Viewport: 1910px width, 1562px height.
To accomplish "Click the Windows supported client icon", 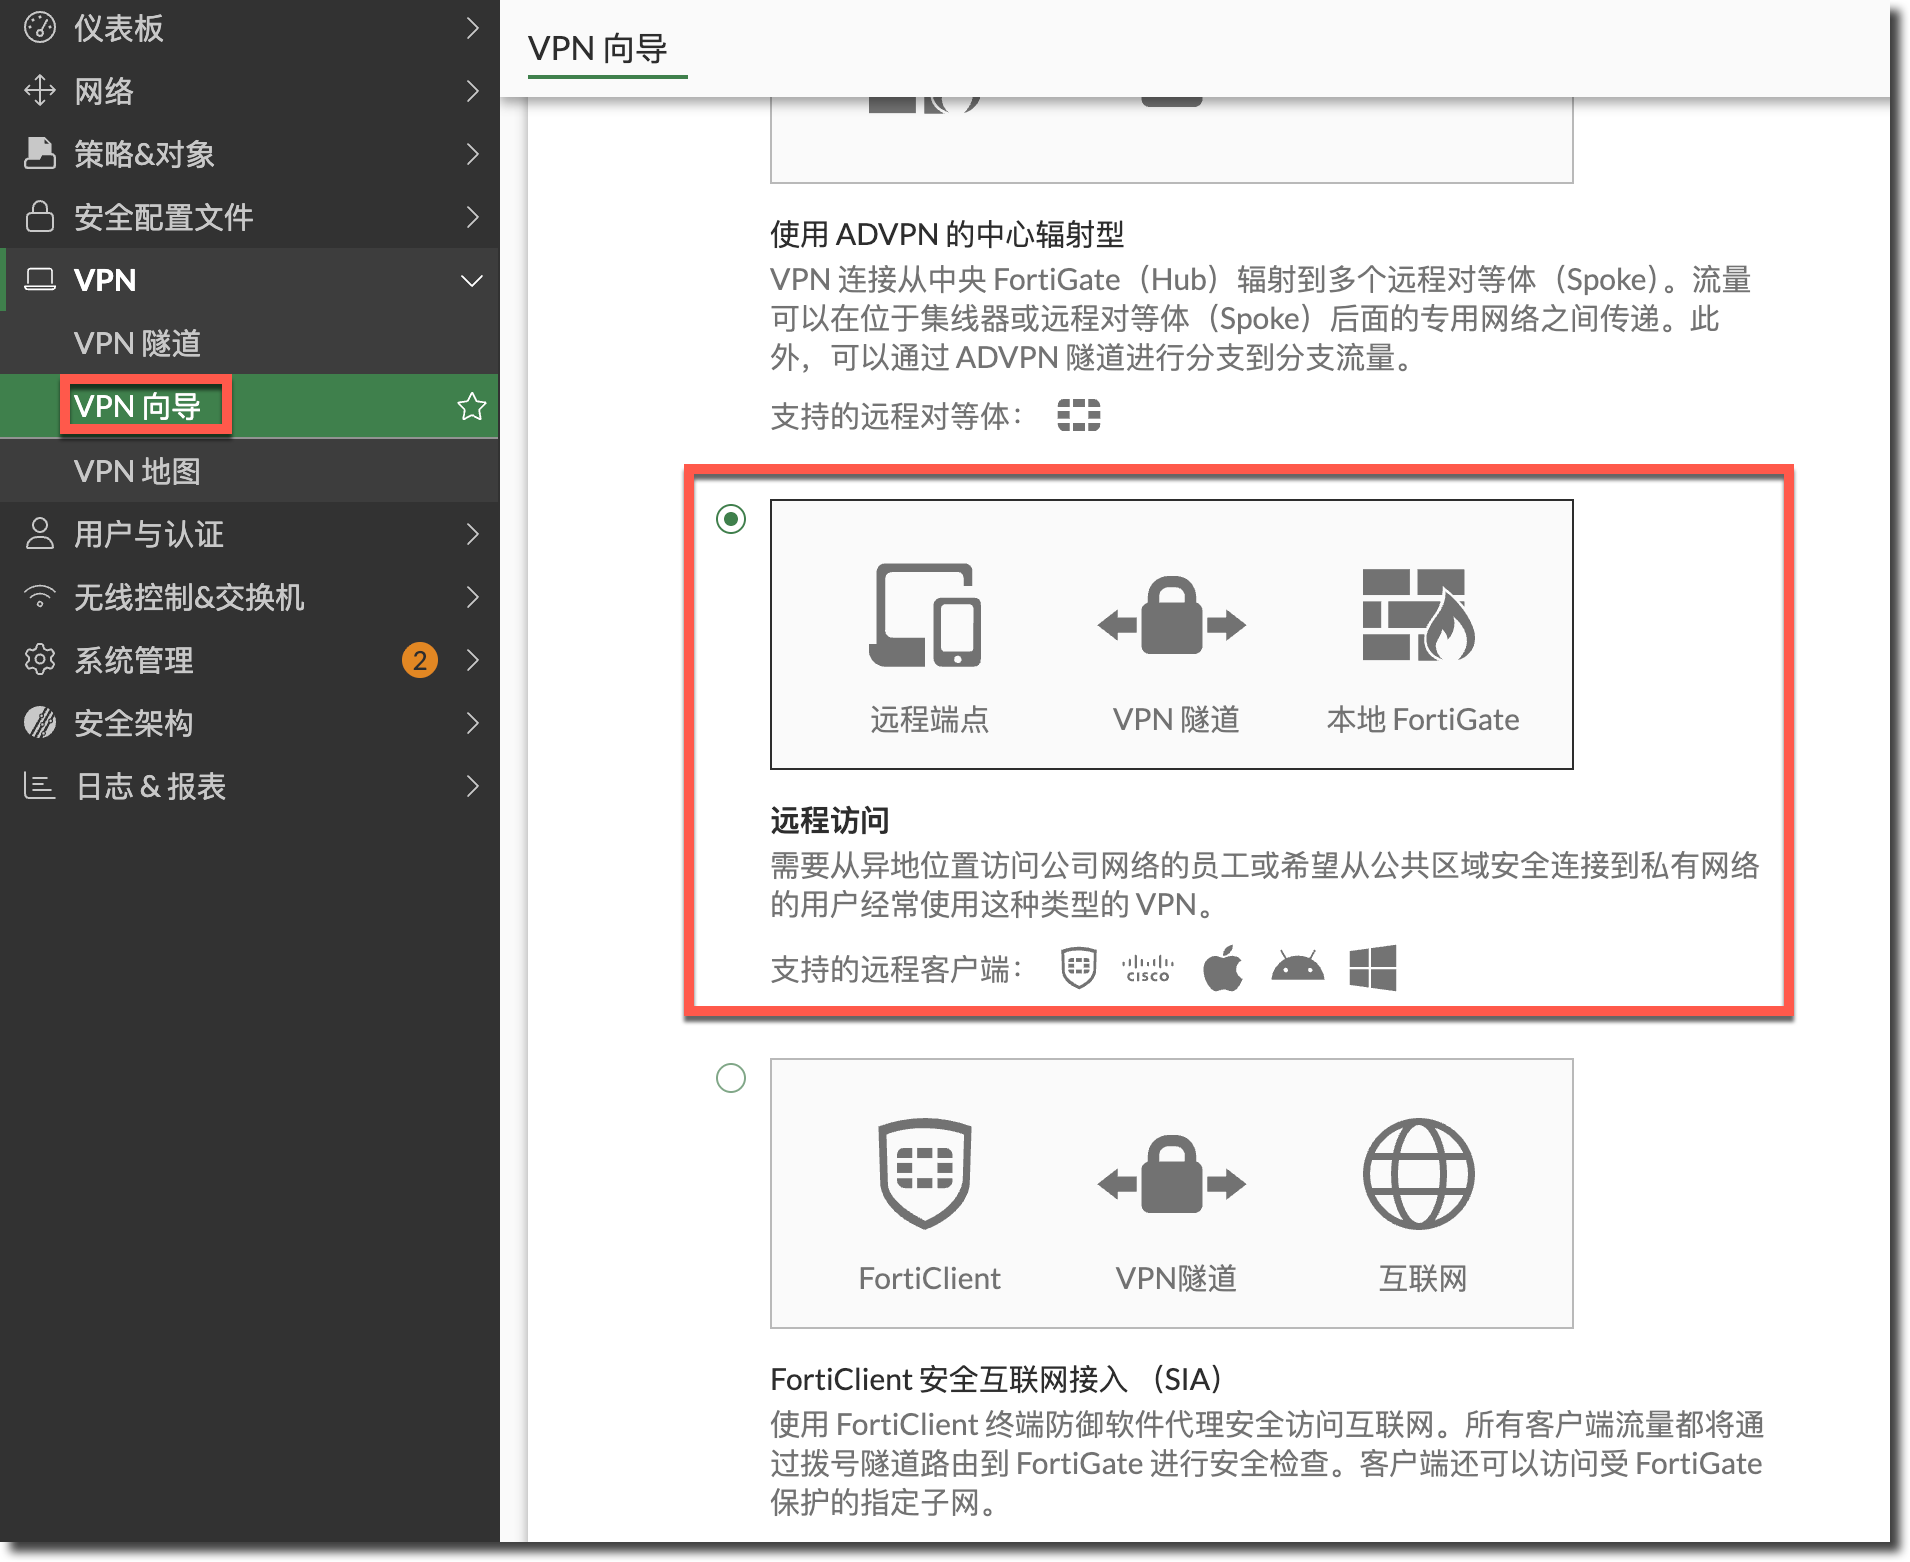I will [1372, 968].
